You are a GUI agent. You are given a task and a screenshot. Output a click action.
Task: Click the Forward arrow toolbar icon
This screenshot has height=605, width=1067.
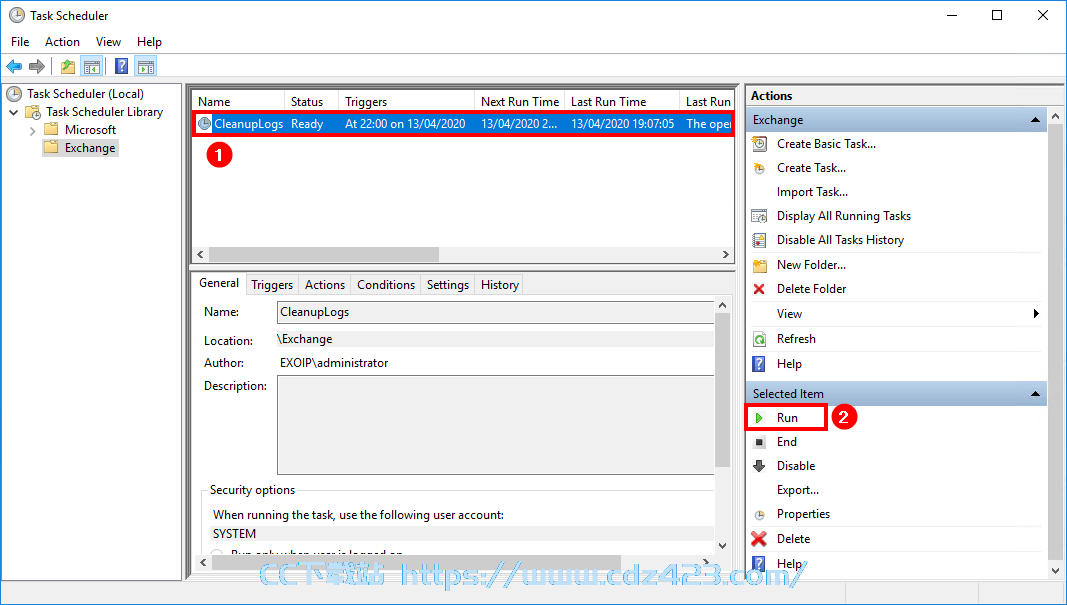click(x=37, y=66)
